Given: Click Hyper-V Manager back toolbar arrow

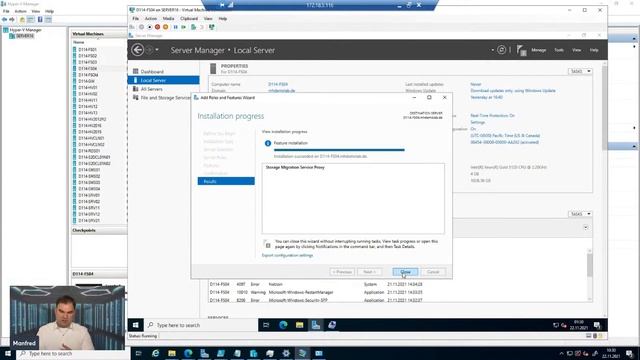Looking at the screenshot, I should (x=4, y=19).
